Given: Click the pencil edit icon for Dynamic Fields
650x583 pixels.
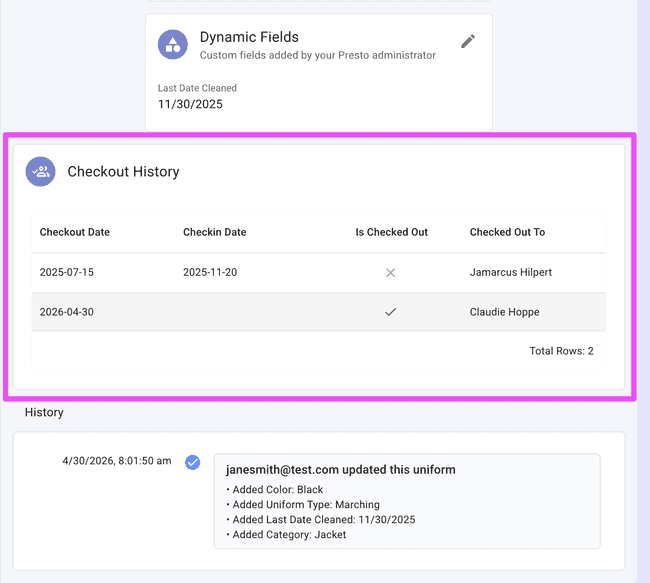Looking at the screenshot, I should tap(468, 41).
